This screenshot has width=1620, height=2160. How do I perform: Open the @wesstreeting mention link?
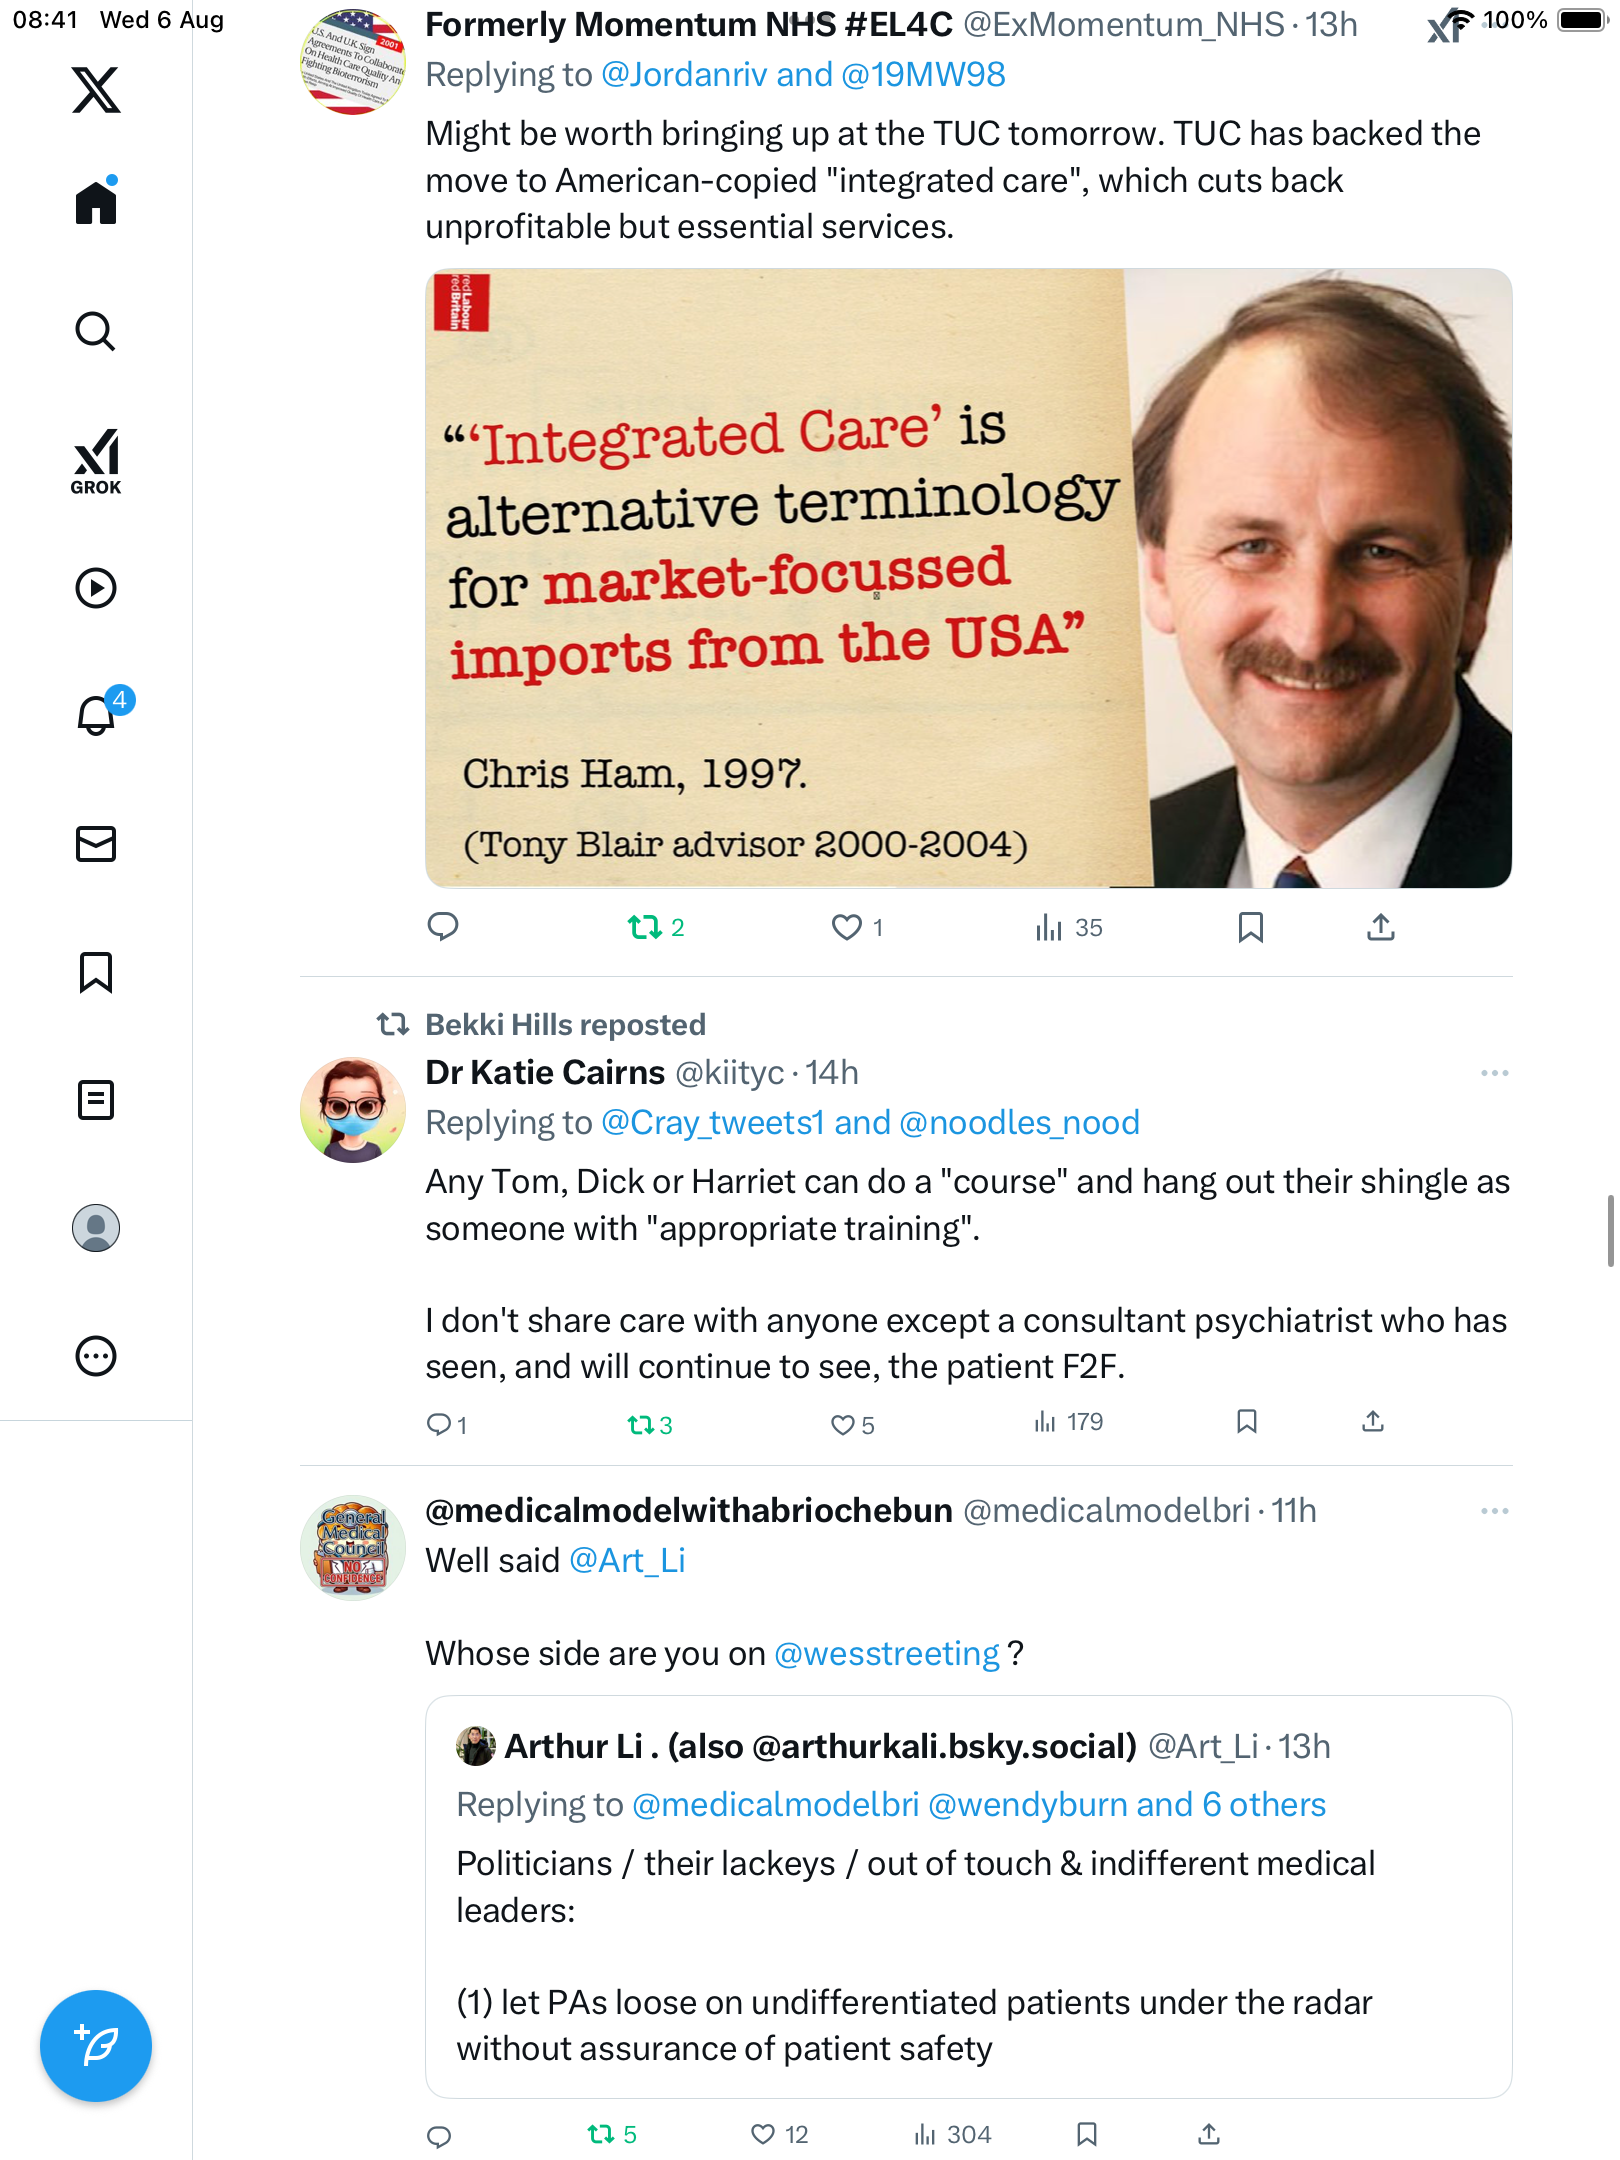point(887,1654)
